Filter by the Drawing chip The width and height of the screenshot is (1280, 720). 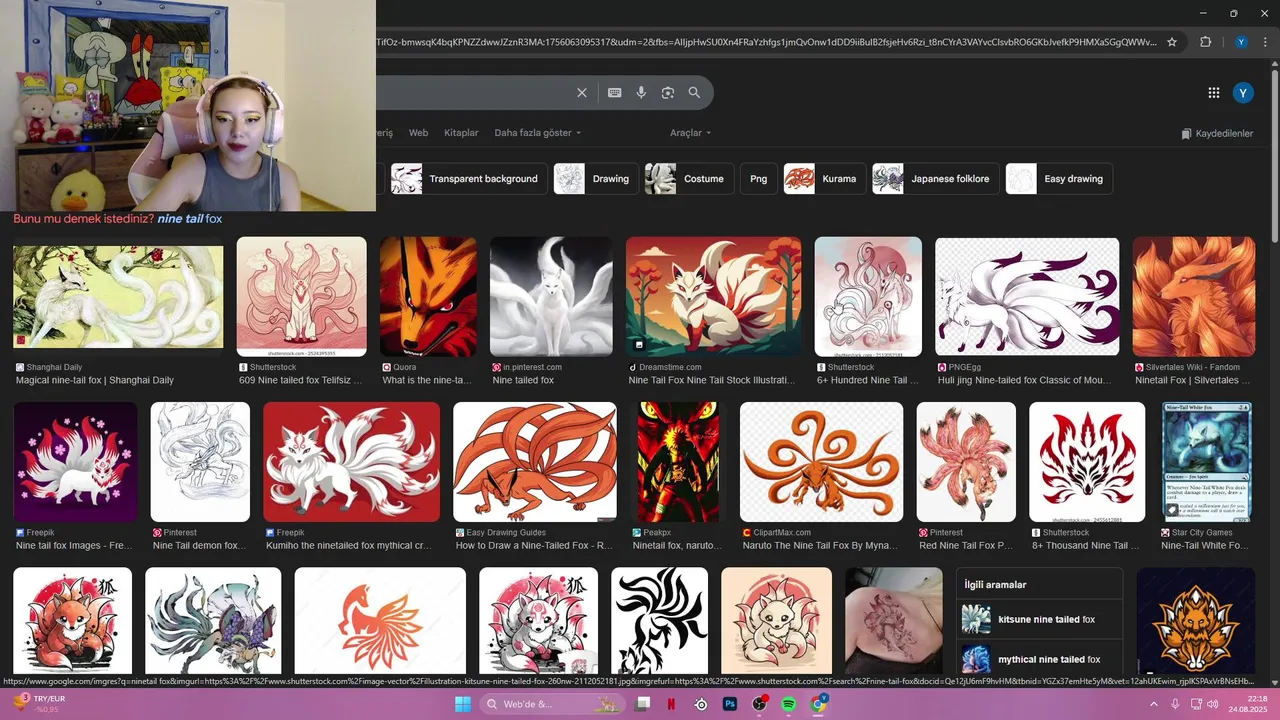pyautogui.click(x=596, y=179)
